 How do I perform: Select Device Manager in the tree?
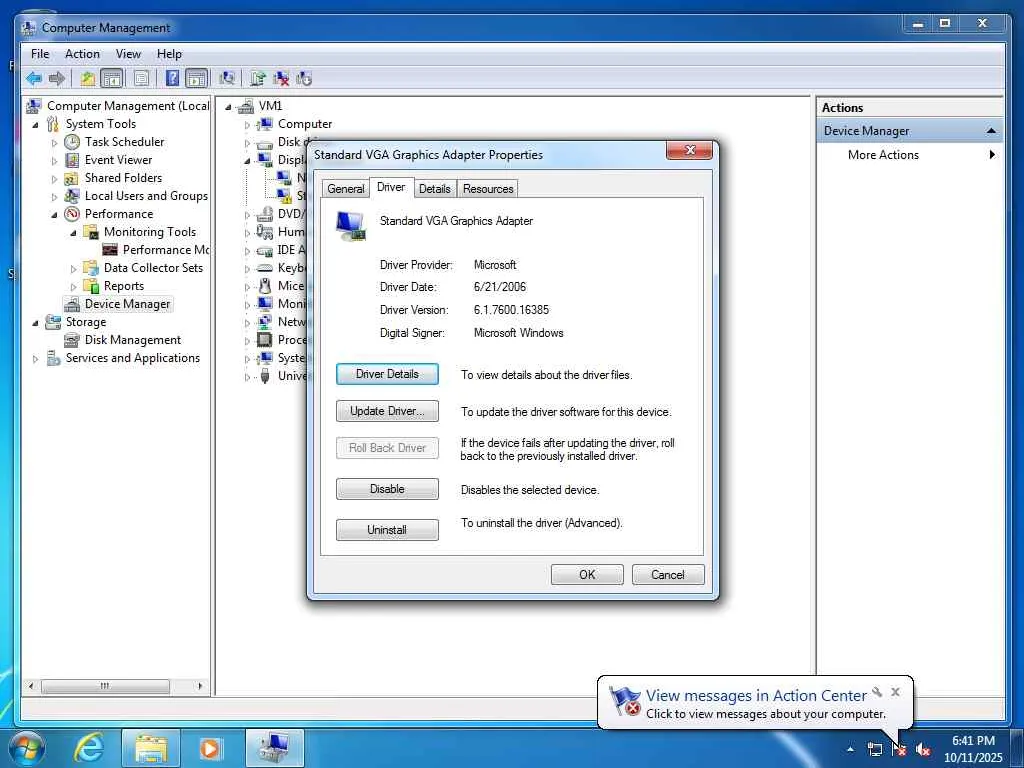[127, 304]
